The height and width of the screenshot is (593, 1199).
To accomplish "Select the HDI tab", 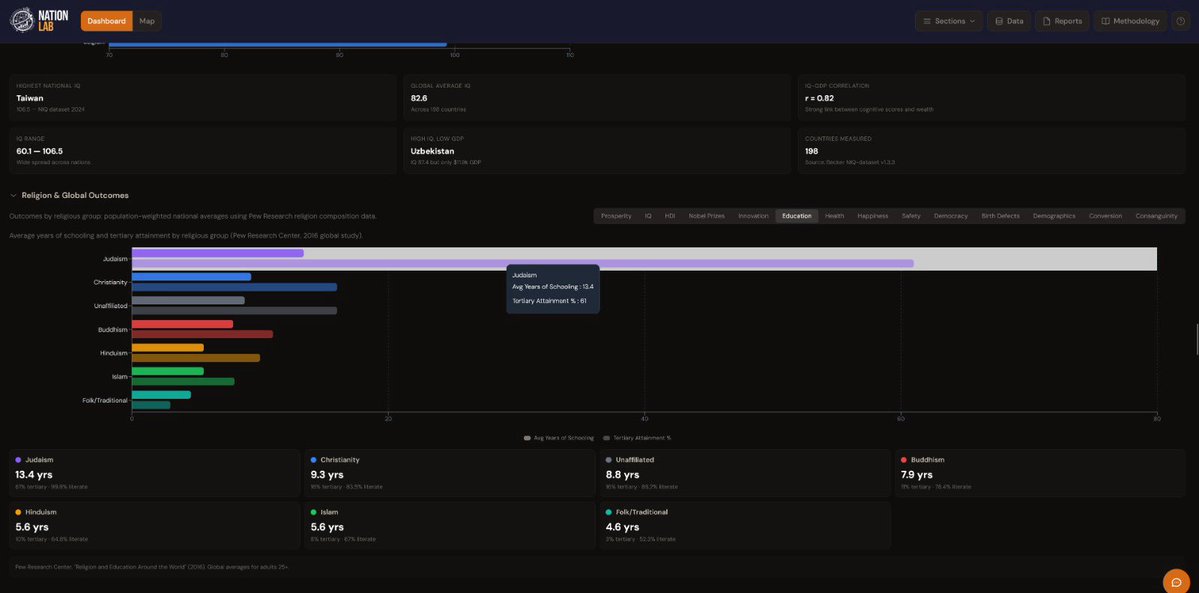I will 670,216.
